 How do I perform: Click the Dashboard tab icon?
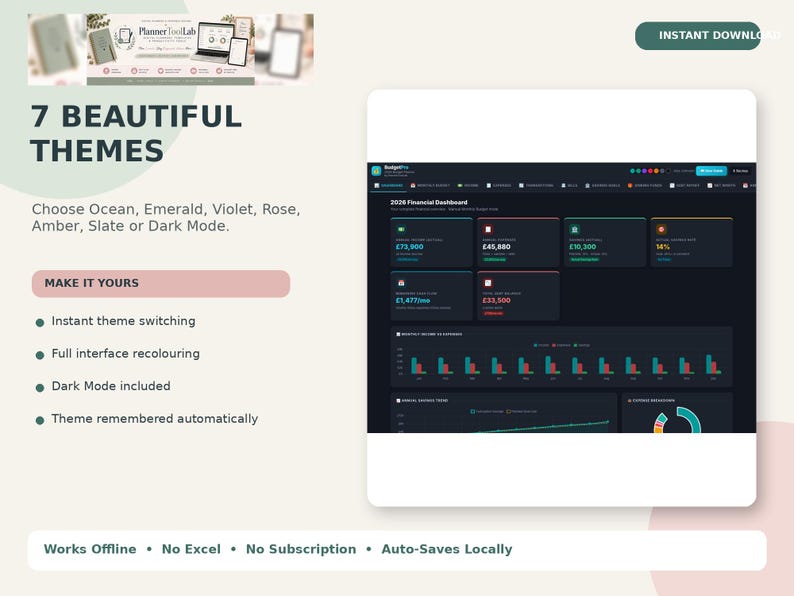tap(377, 185)
